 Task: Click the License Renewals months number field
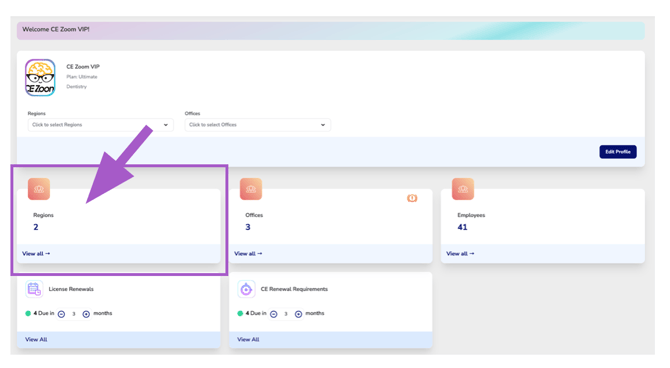click(73, 314)
